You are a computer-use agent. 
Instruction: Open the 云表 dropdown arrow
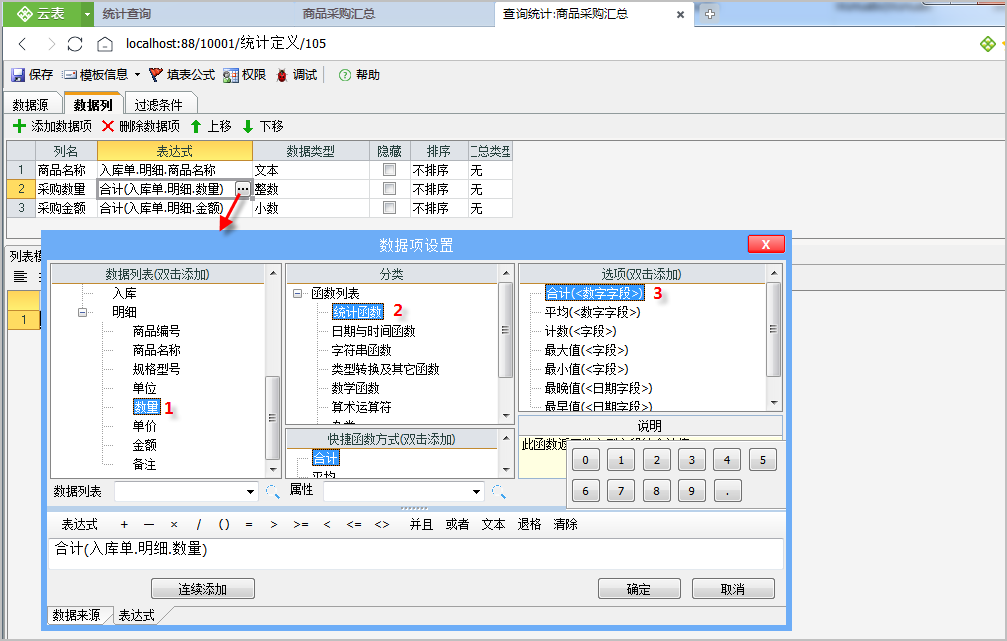point(87,13)
